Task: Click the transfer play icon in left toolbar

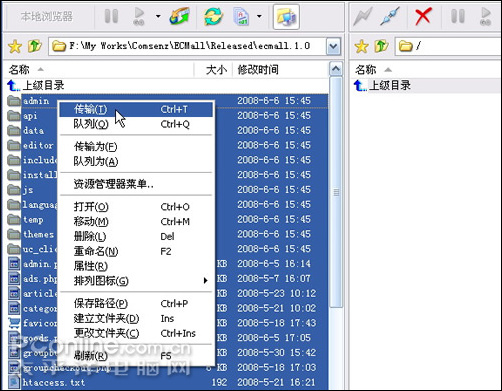Action: [x=139, y=16]
